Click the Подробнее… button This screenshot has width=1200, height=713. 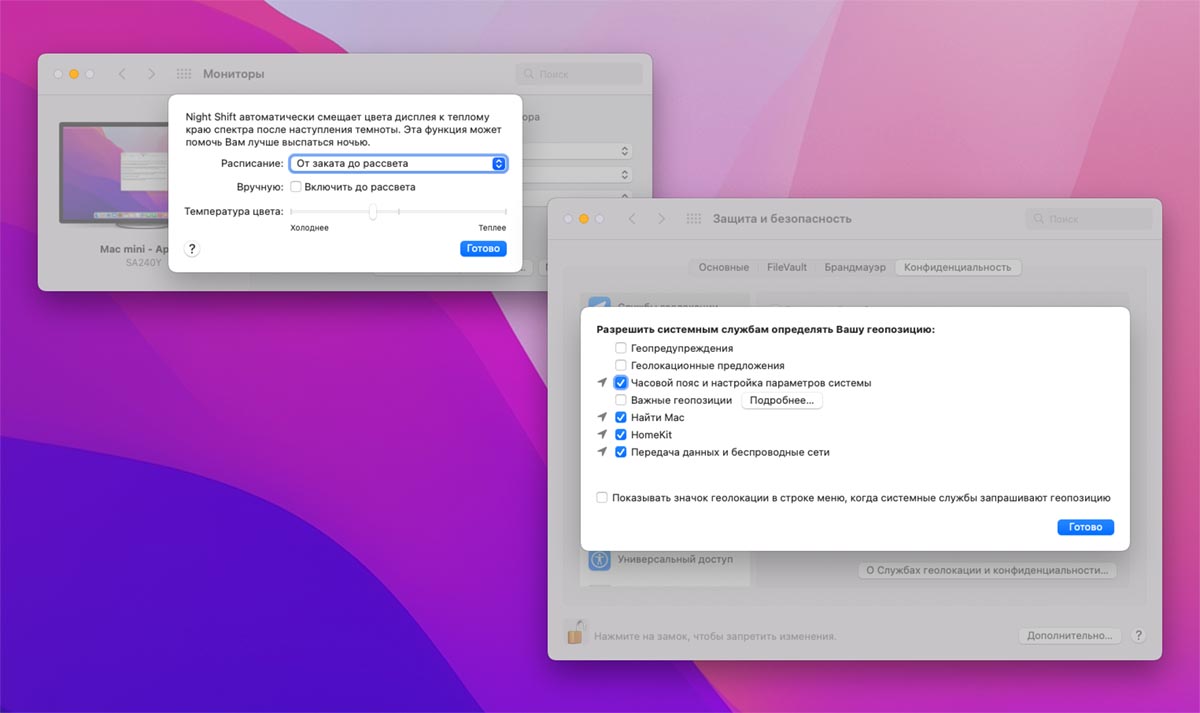click(782, 400)
